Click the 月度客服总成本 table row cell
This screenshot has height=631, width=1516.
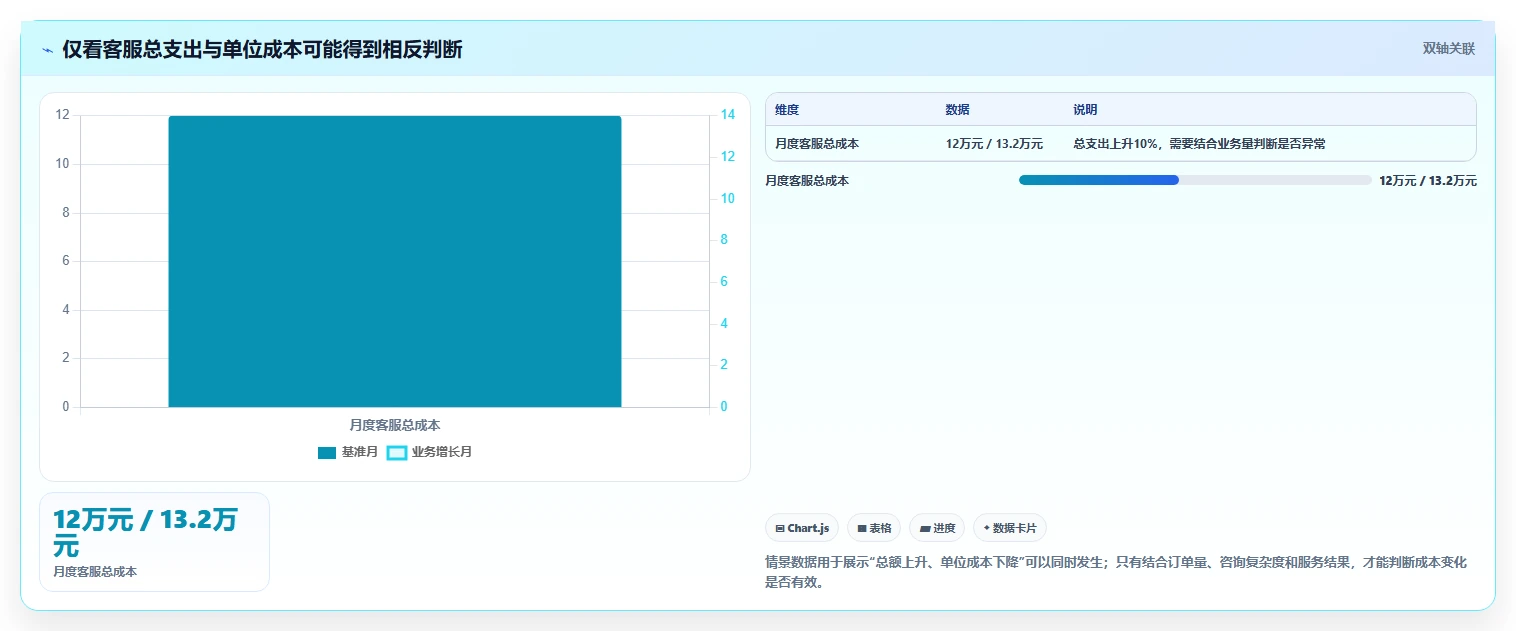pyautogui.click(x=817, y=144)
